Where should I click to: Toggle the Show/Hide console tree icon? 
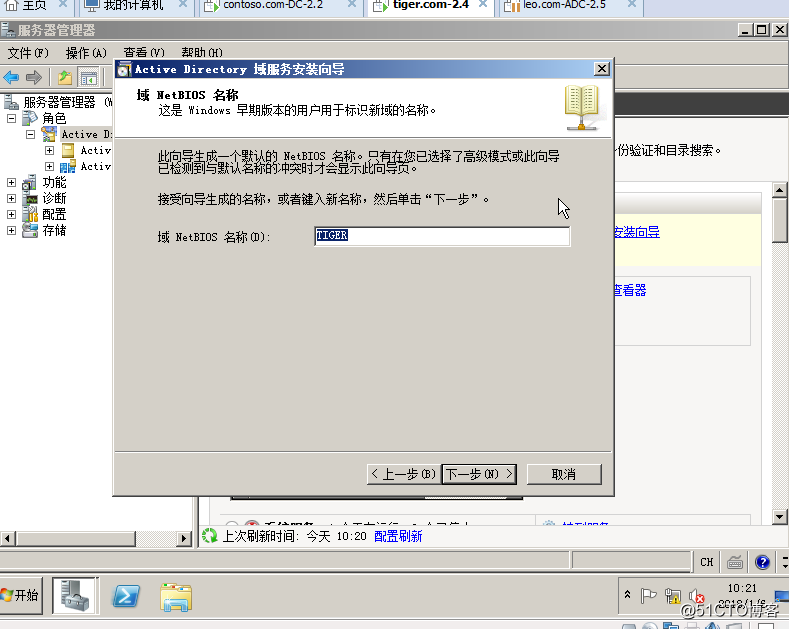[89, 77]
